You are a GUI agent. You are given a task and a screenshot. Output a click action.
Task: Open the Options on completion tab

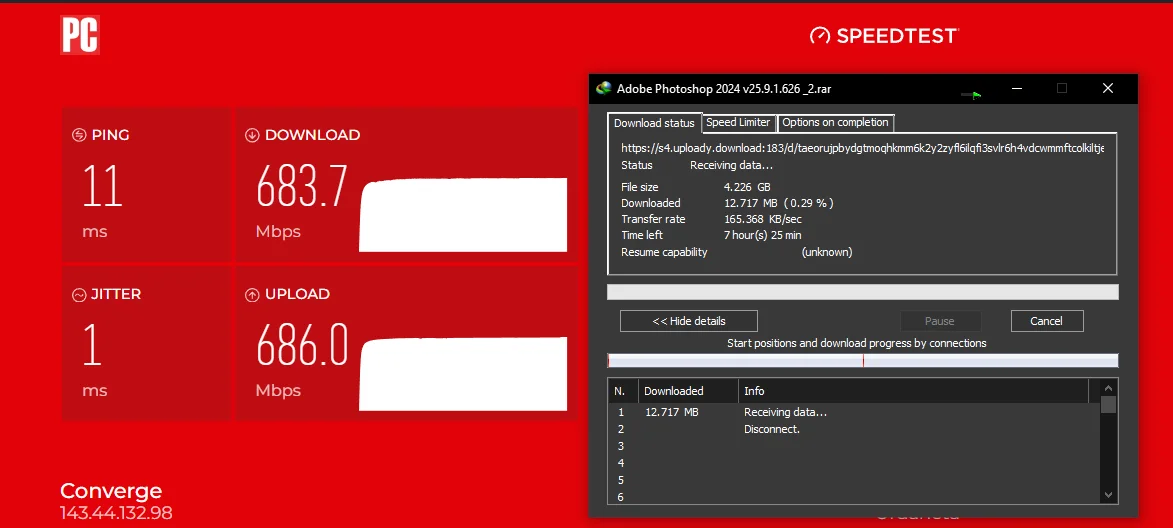(836, 123)
